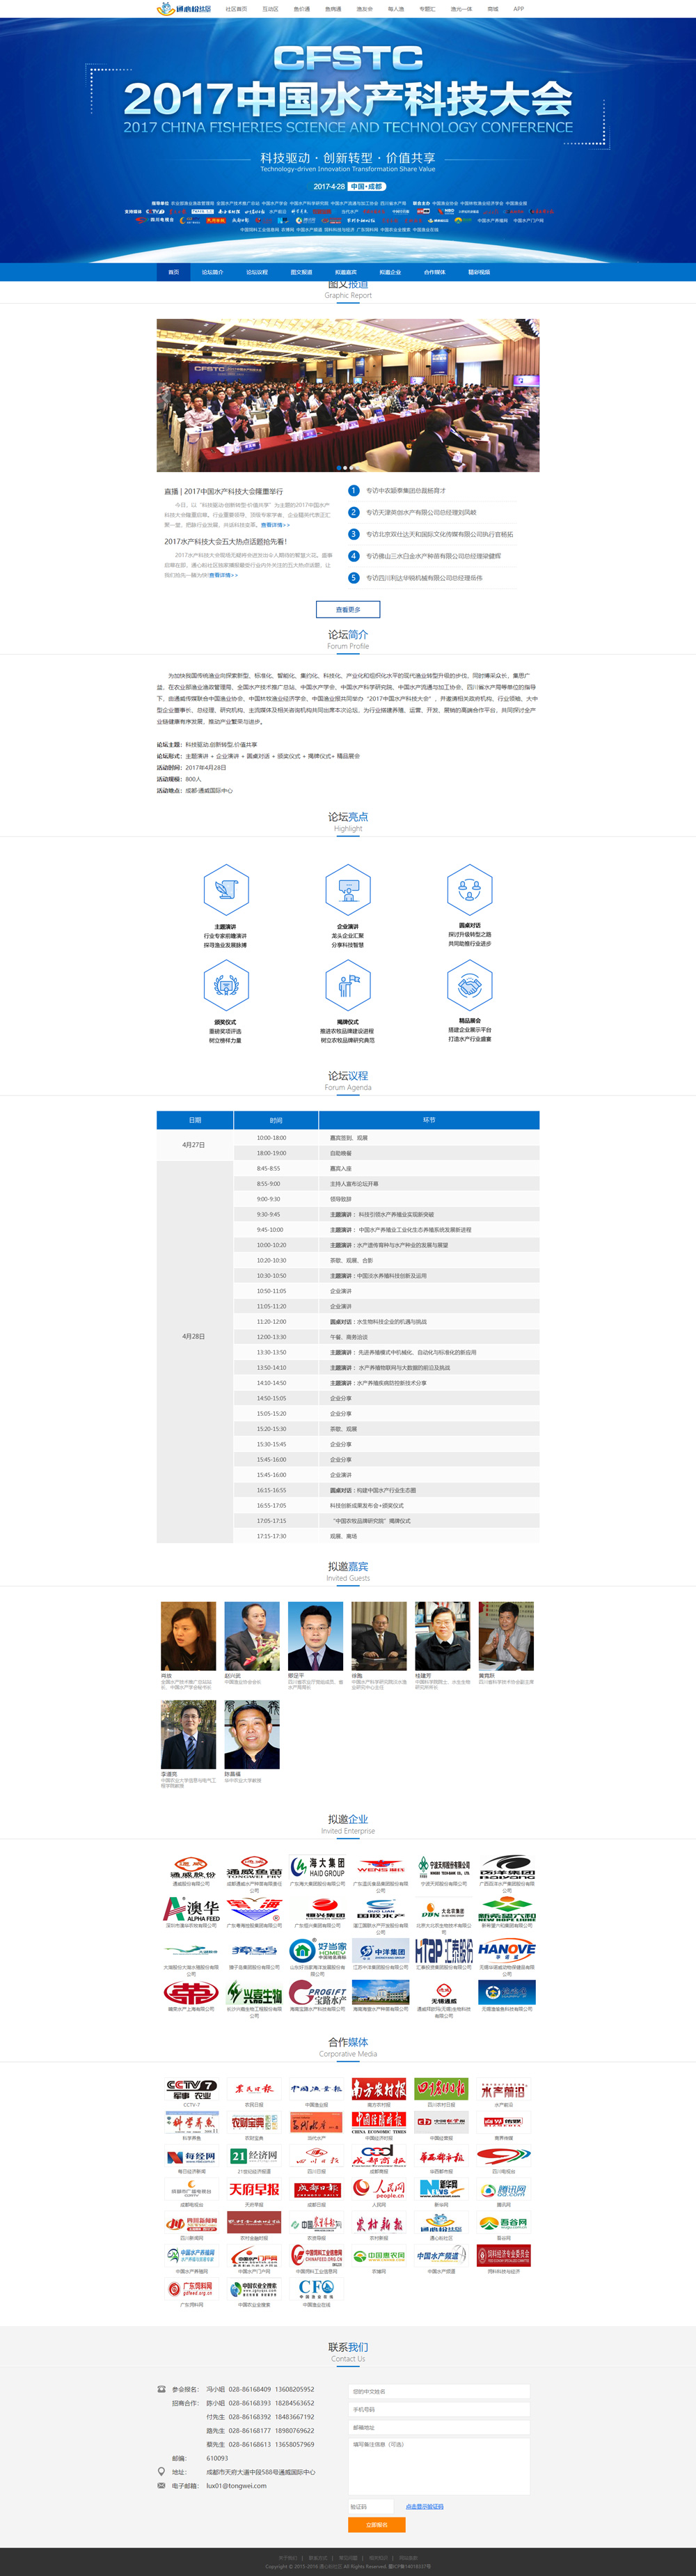Open 商城 in top navigation
The image size is (696, 2576).
493,9
